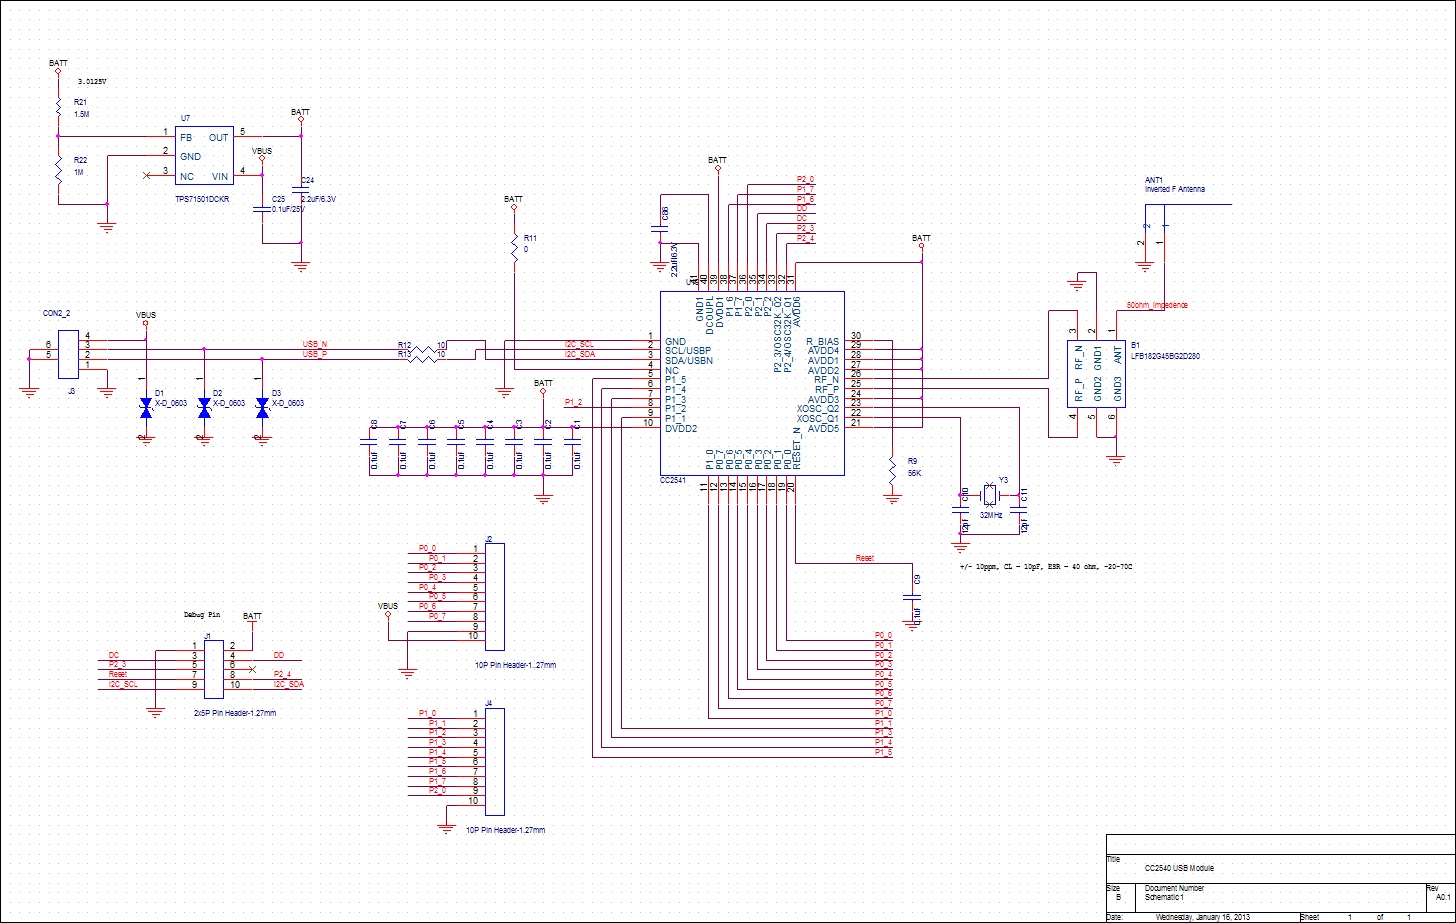Select ESD diode D3
The width and height of the screenshot is (1456, 923).
point(263,408)
